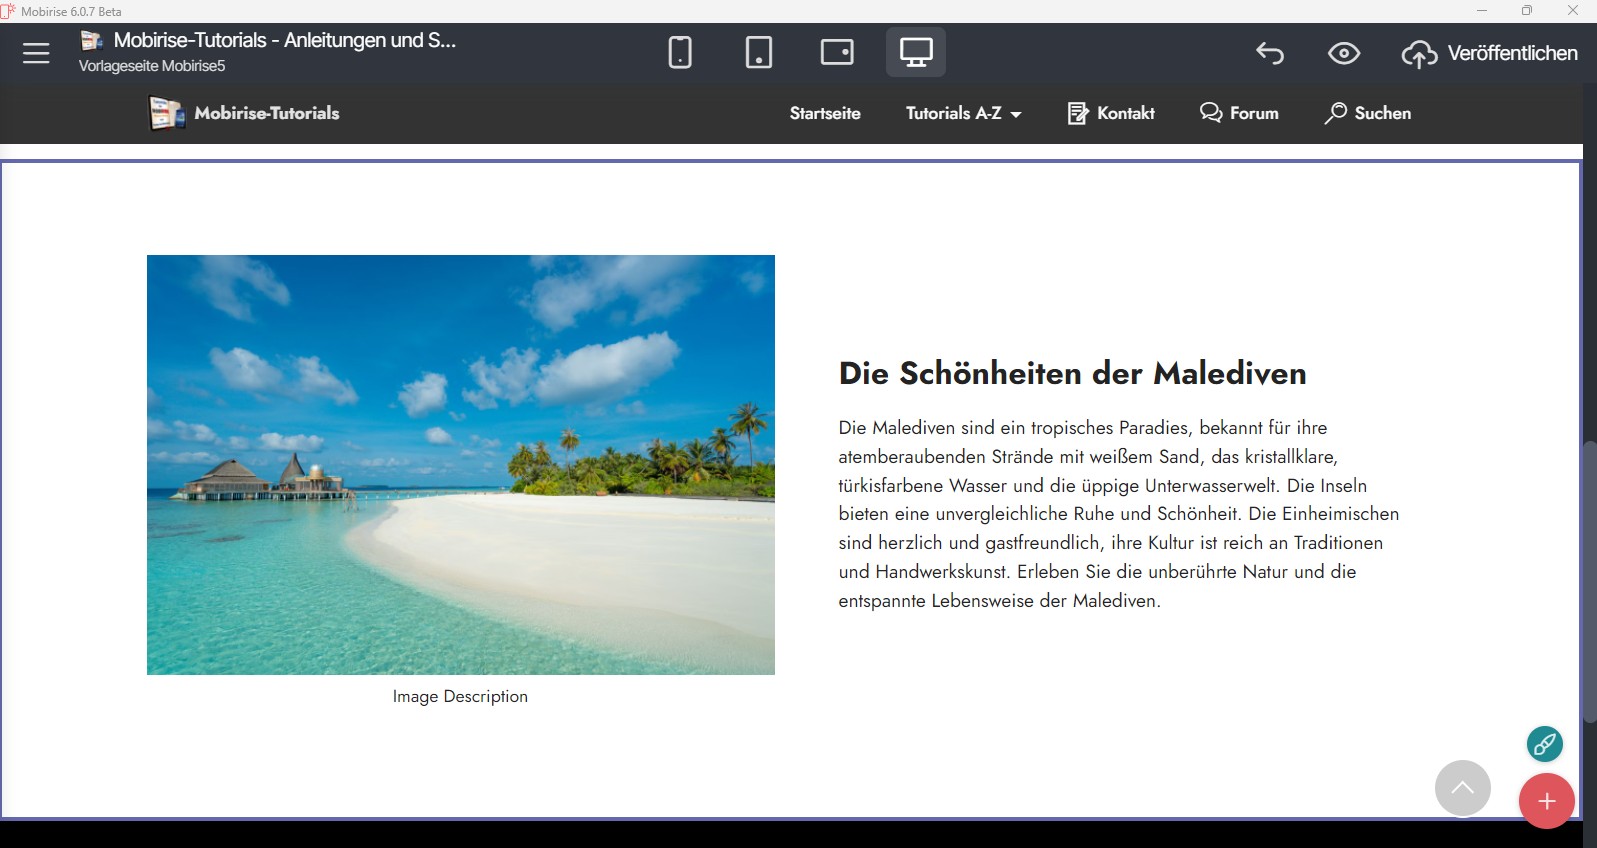1597x848 pixels.
Task: Open the hamburger main menu
Action: 36,53
